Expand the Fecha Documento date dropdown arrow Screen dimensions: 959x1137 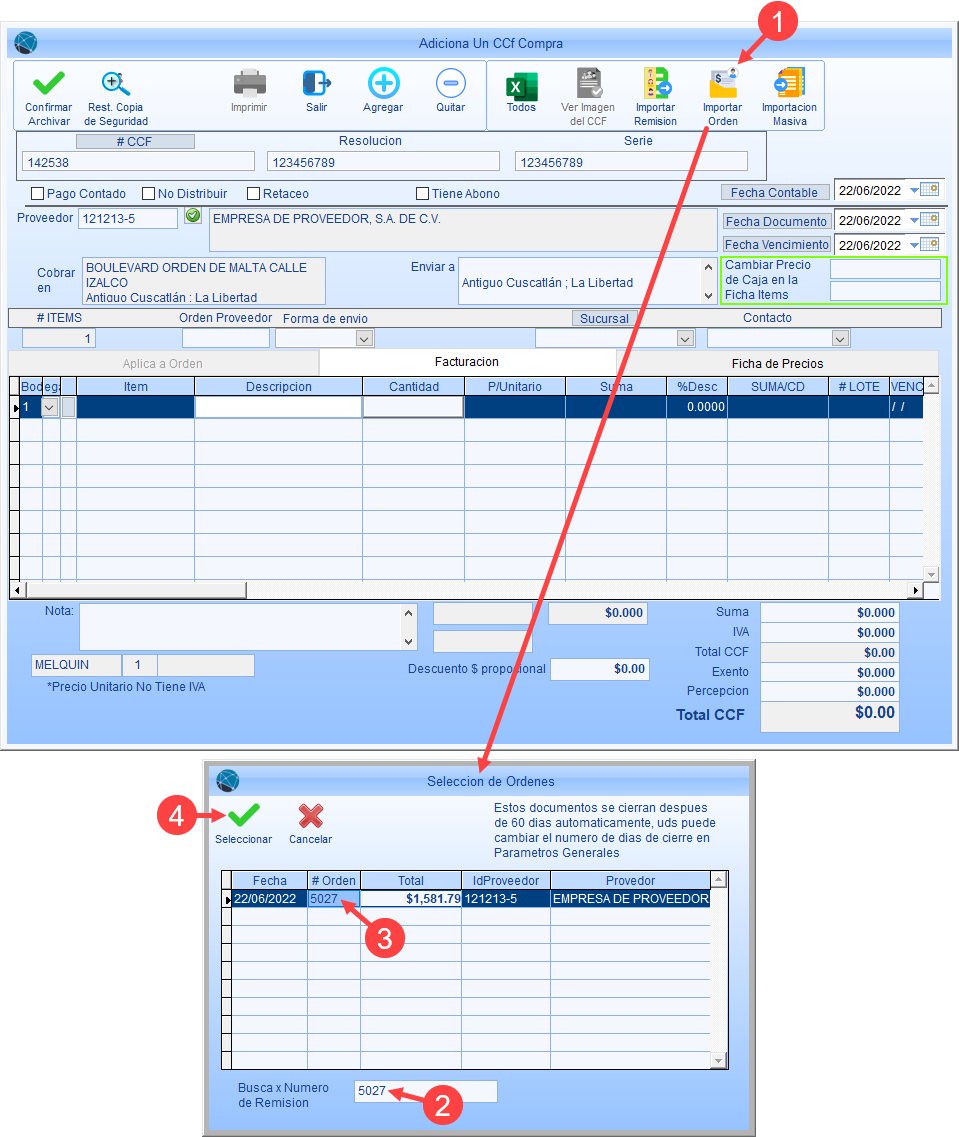(x=914, y=220)
